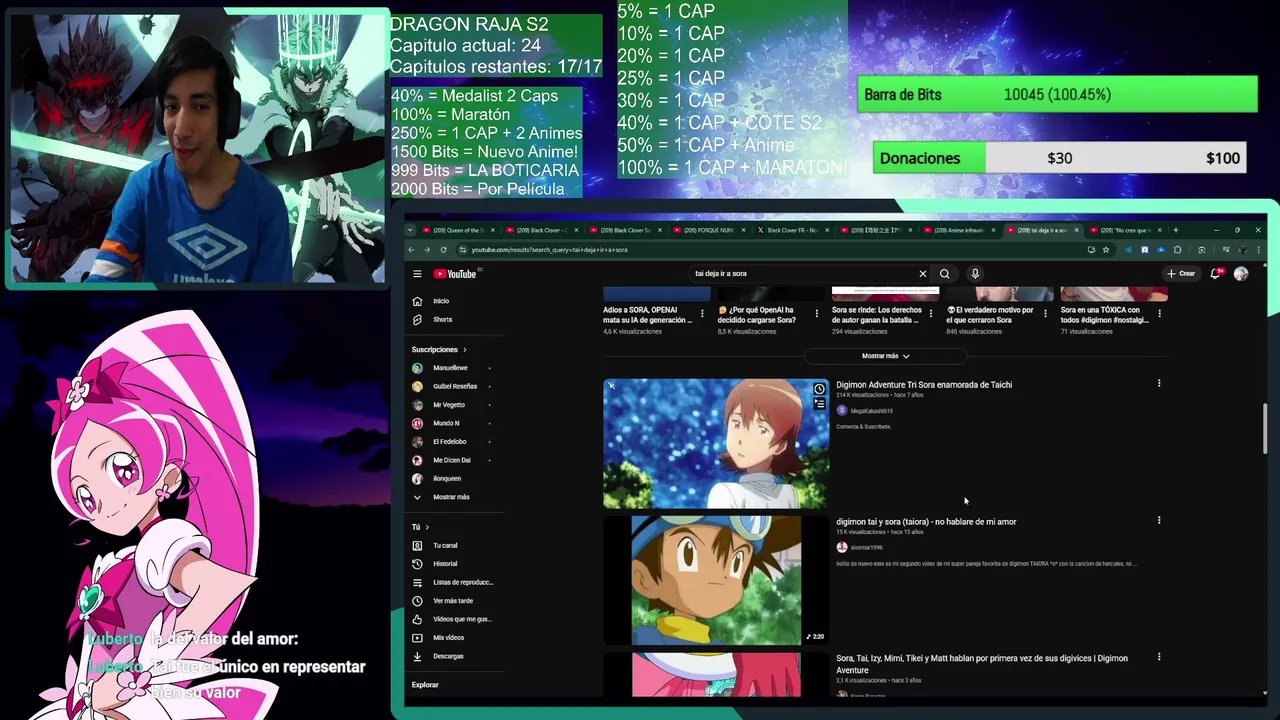Switch to No creo que tab
1280x720 pixels.
point(1126,230)
